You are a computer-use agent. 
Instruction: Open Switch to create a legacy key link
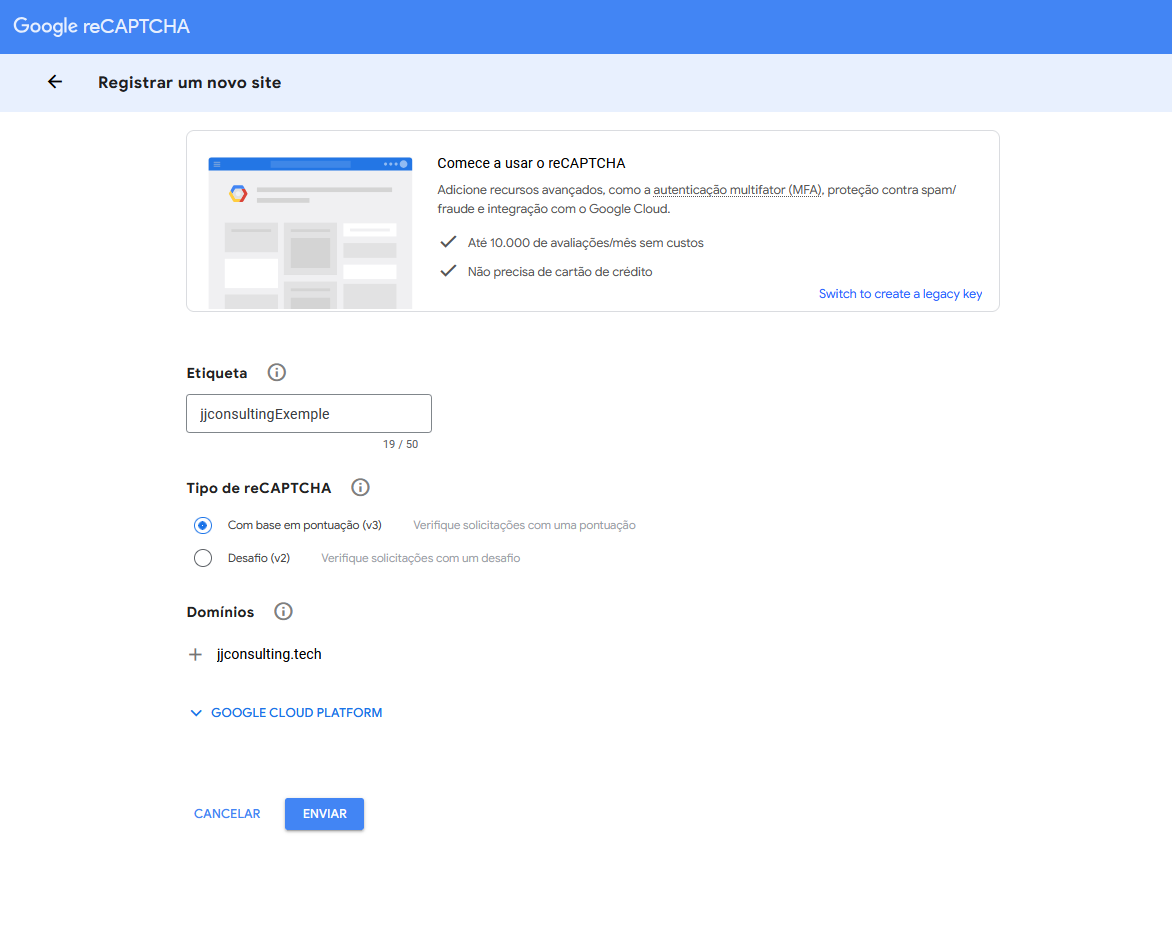click(x=900, y=294)
